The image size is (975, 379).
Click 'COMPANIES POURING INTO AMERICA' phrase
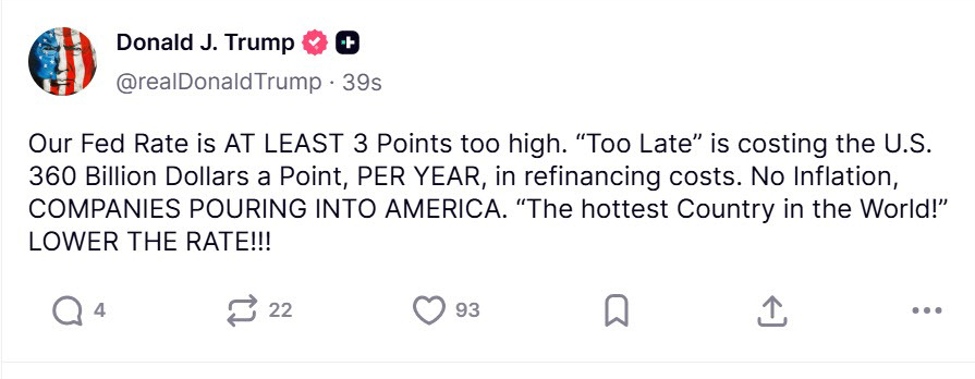click(x=265, y=210)
